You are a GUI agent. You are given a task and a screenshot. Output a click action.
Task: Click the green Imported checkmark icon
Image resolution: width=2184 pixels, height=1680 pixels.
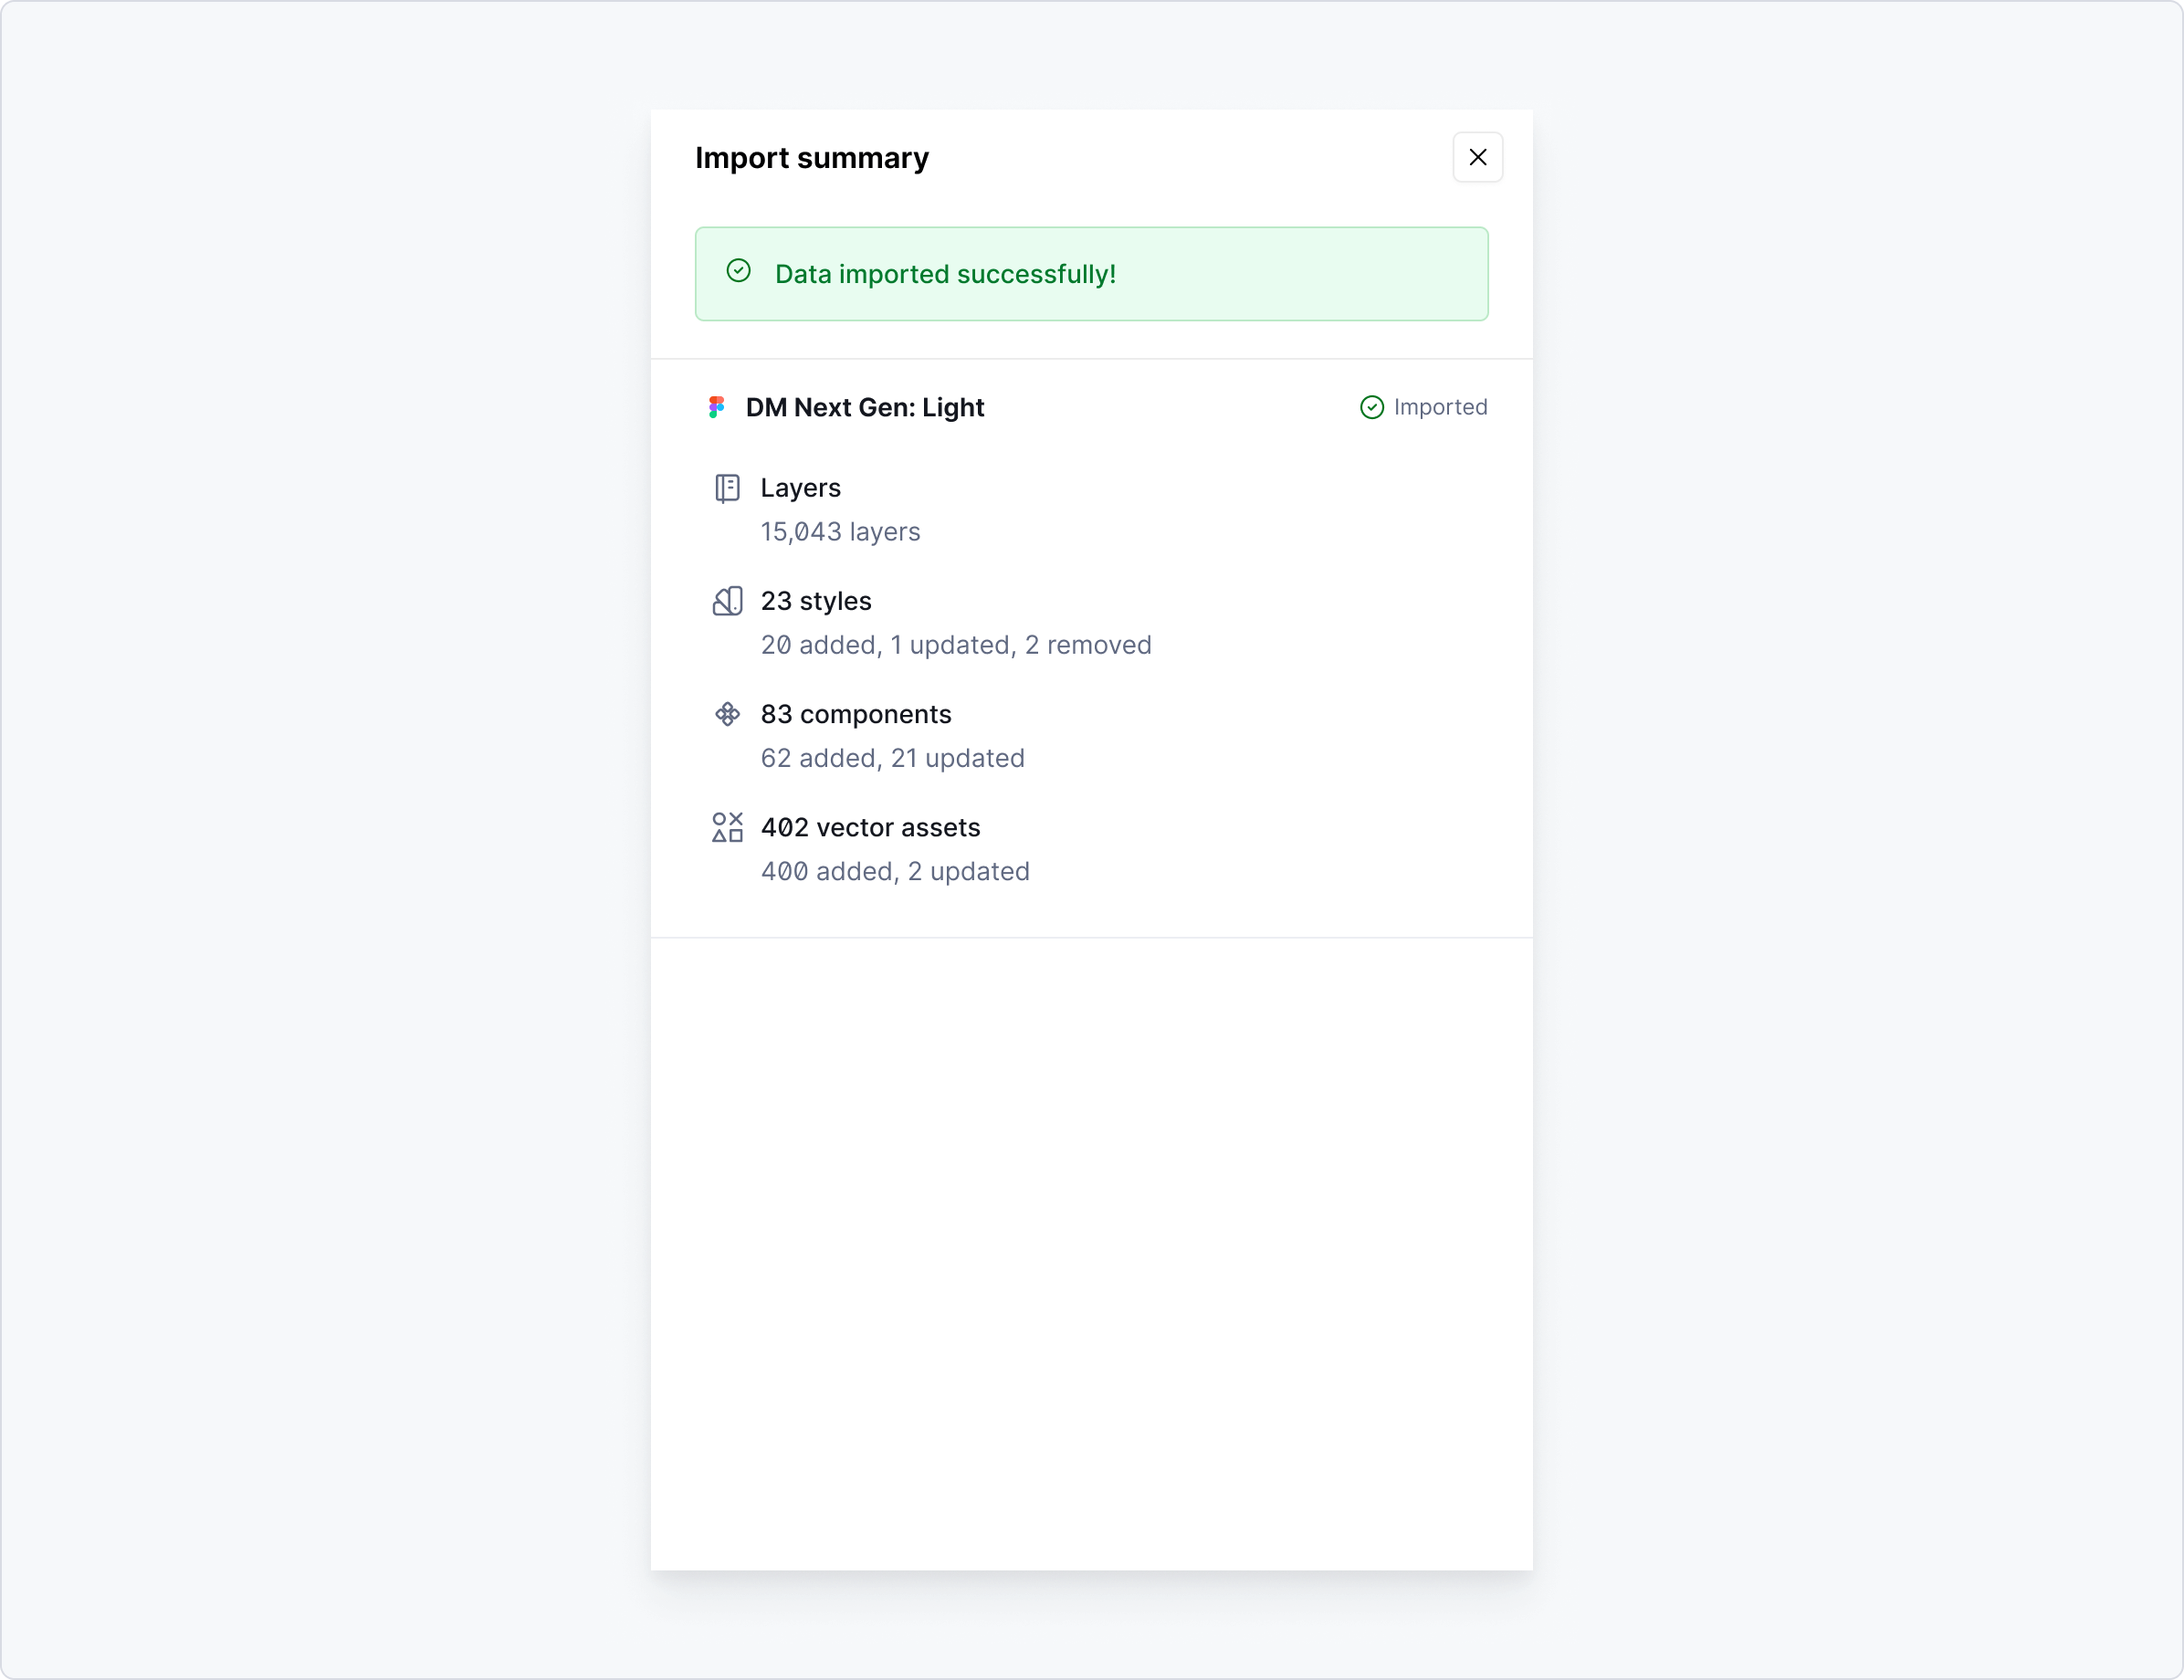[1371, 407]
